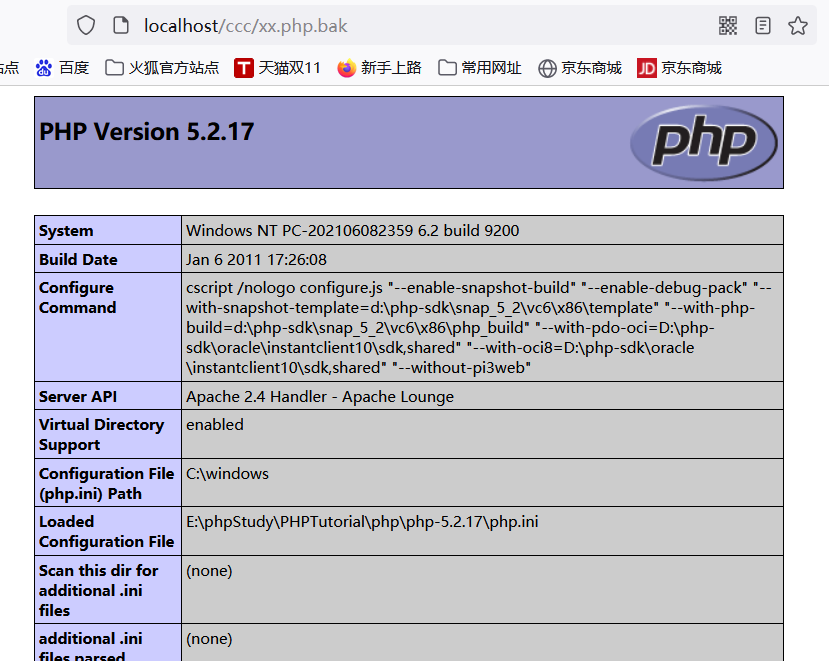
Task: Click the page info document icon
Action: coord(121,25)
